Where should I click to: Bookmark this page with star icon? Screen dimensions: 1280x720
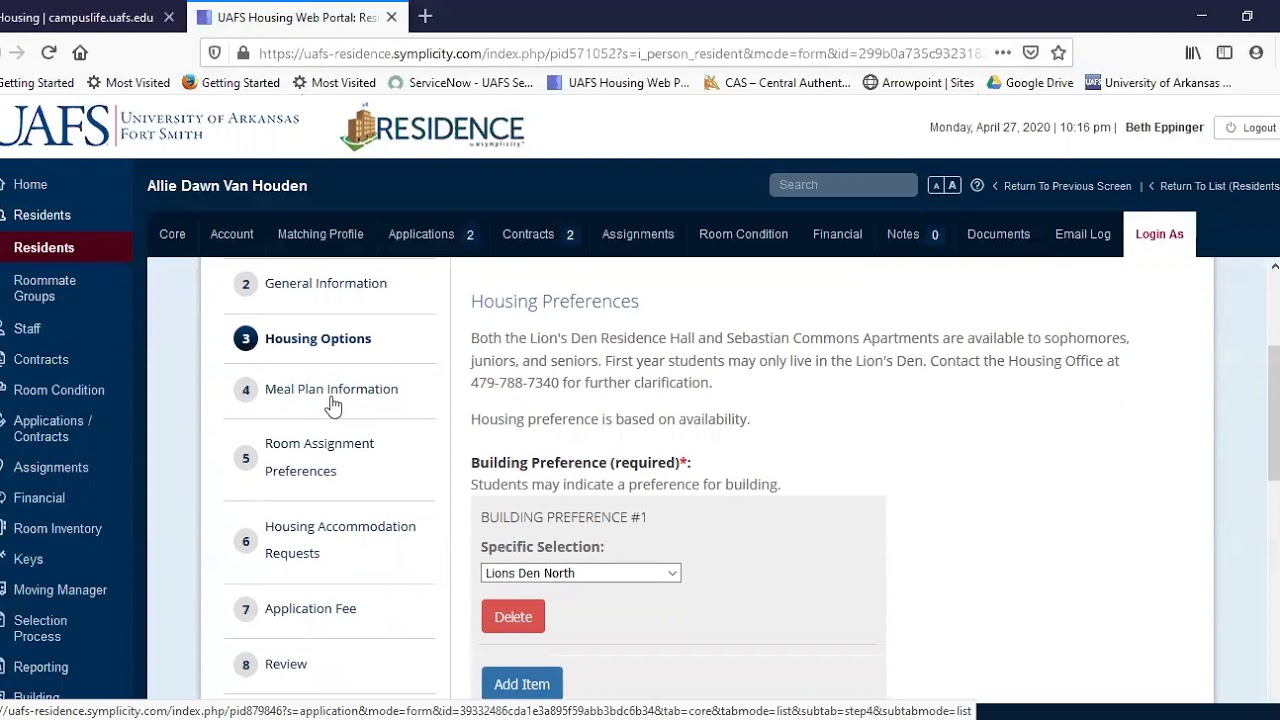pos(1058,53)
